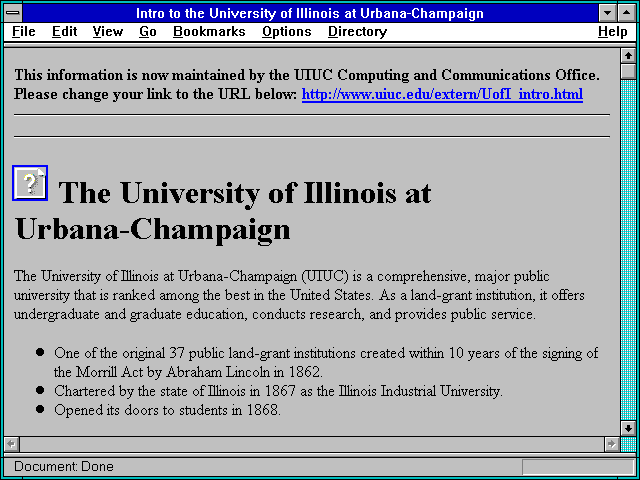Click the window title bar text
The width and height of the screenshot is (640, 480).
310,13
